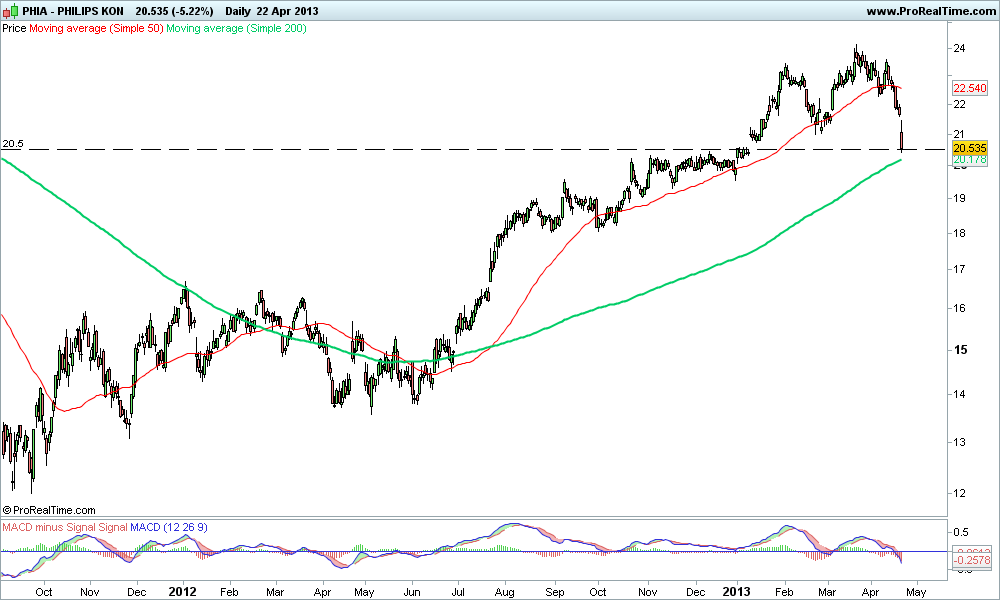Click the y-axis value 14
The height and width of the screenshot is (600, 1000).
(x=959, y=394)
